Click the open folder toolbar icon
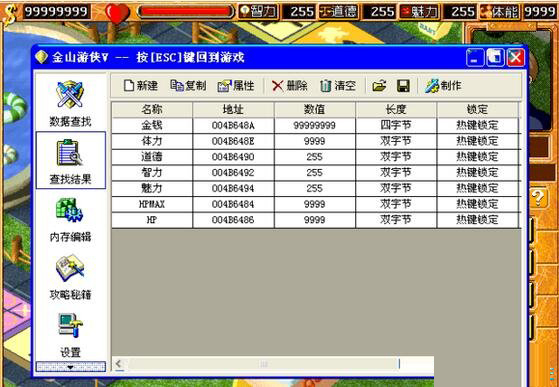Screen dimensions: 559x387 pyautogui.click(x=379, y=86)
